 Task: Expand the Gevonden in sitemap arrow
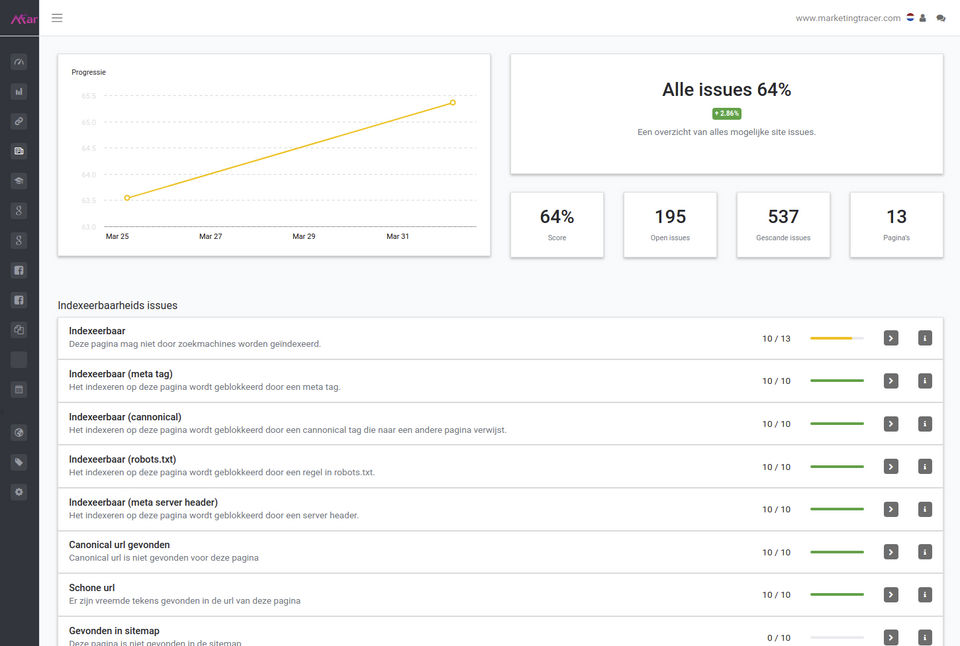click(x=891, y=637)
